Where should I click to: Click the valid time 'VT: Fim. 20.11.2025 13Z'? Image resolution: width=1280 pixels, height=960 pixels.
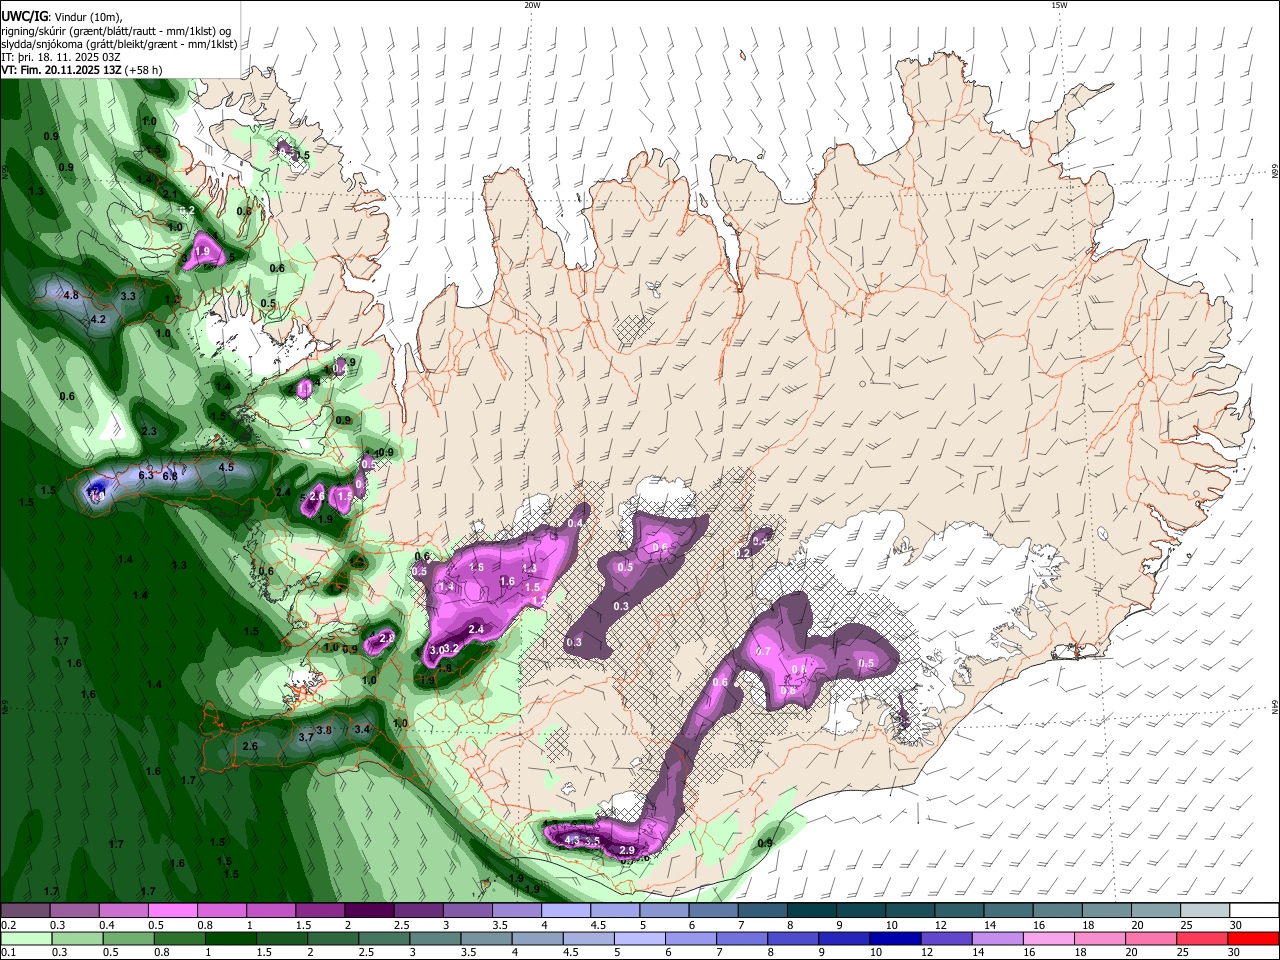coord(61,70)
